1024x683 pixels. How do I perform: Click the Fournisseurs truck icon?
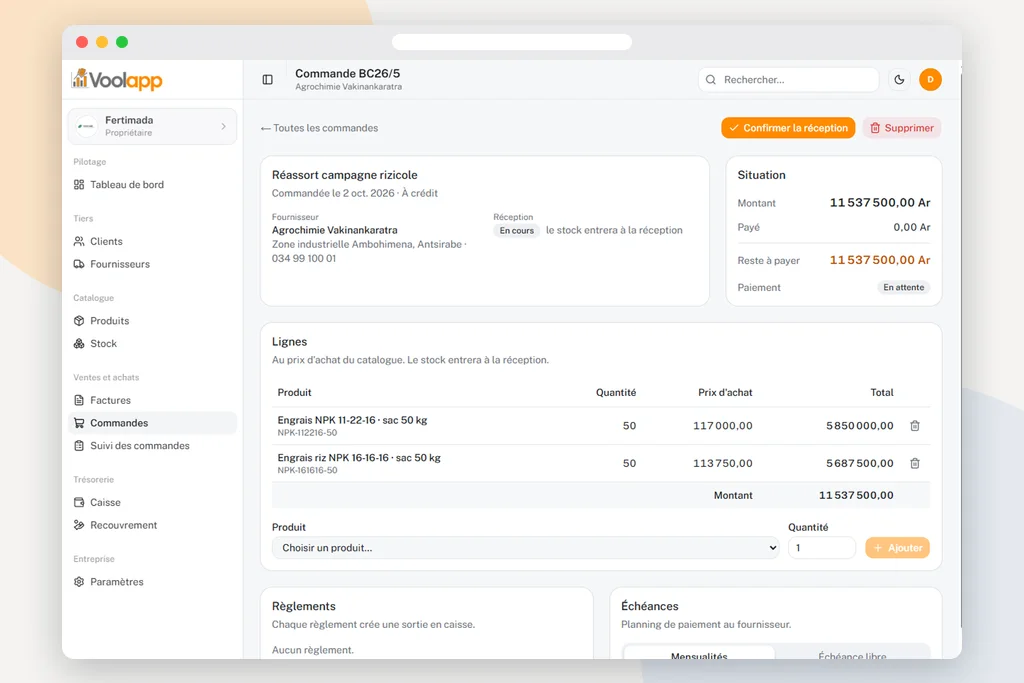tap(79, 264)
